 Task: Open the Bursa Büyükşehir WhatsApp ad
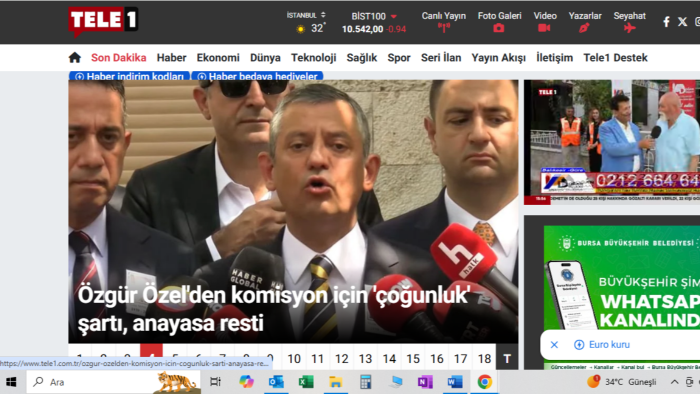[x=622, y=297]
